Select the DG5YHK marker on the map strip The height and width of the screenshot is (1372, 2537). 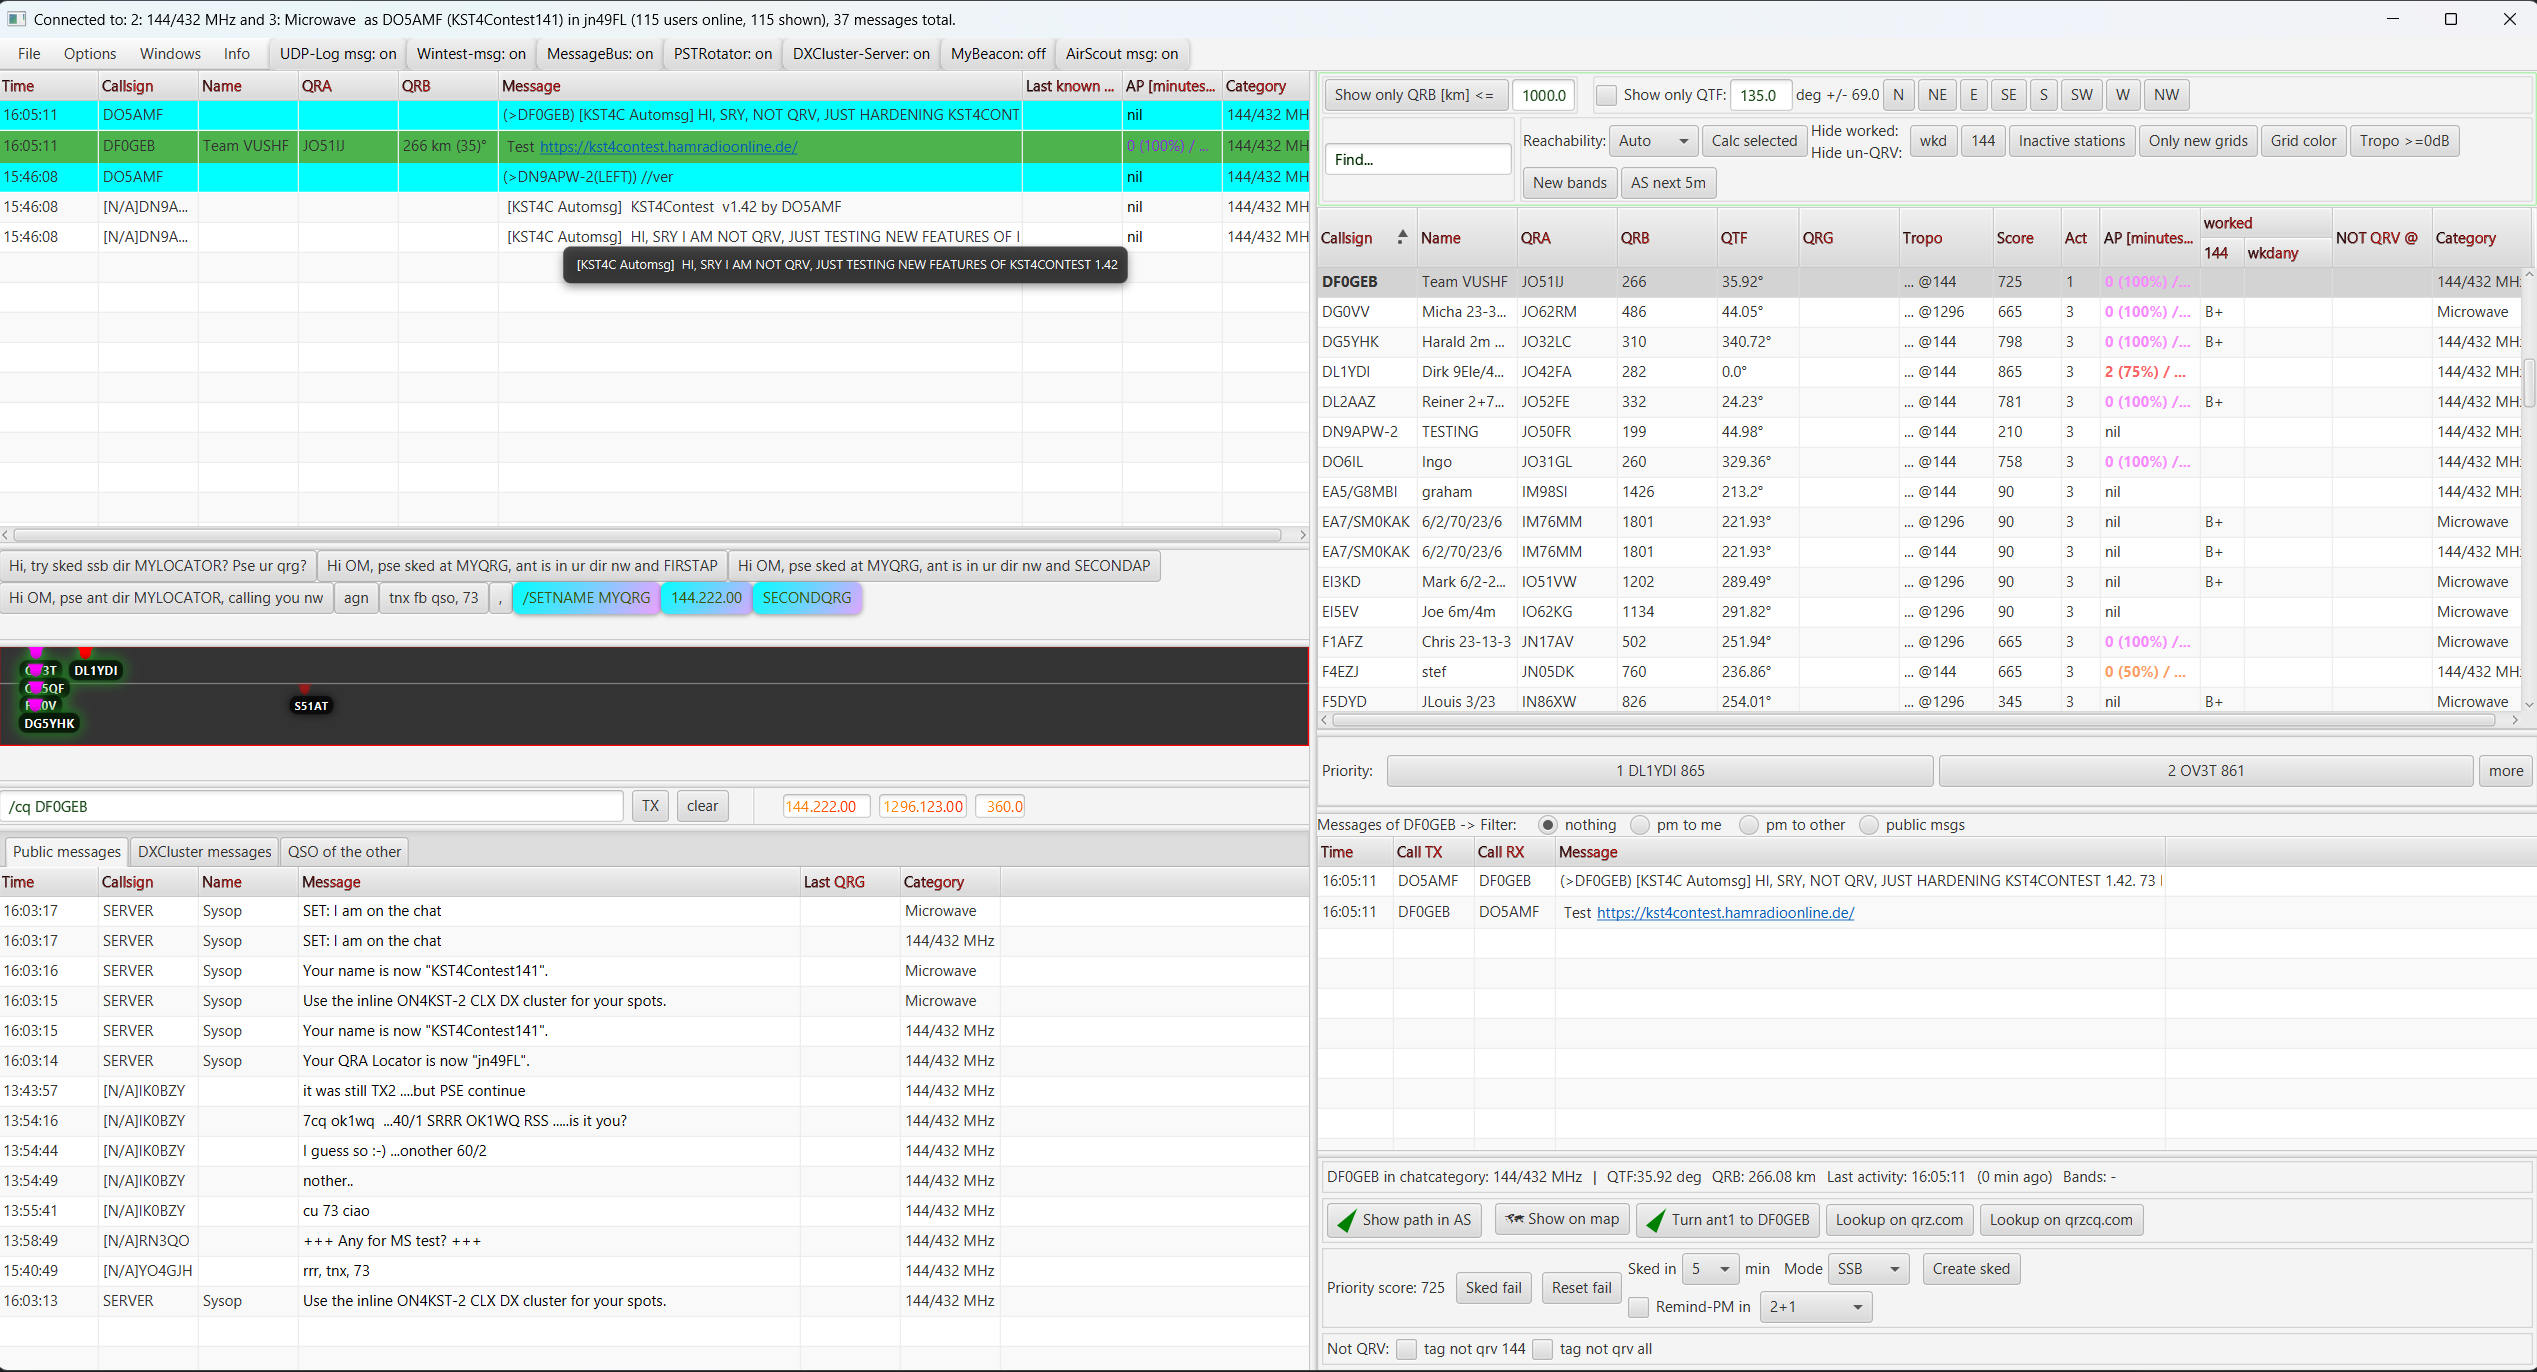click(49, 723)
